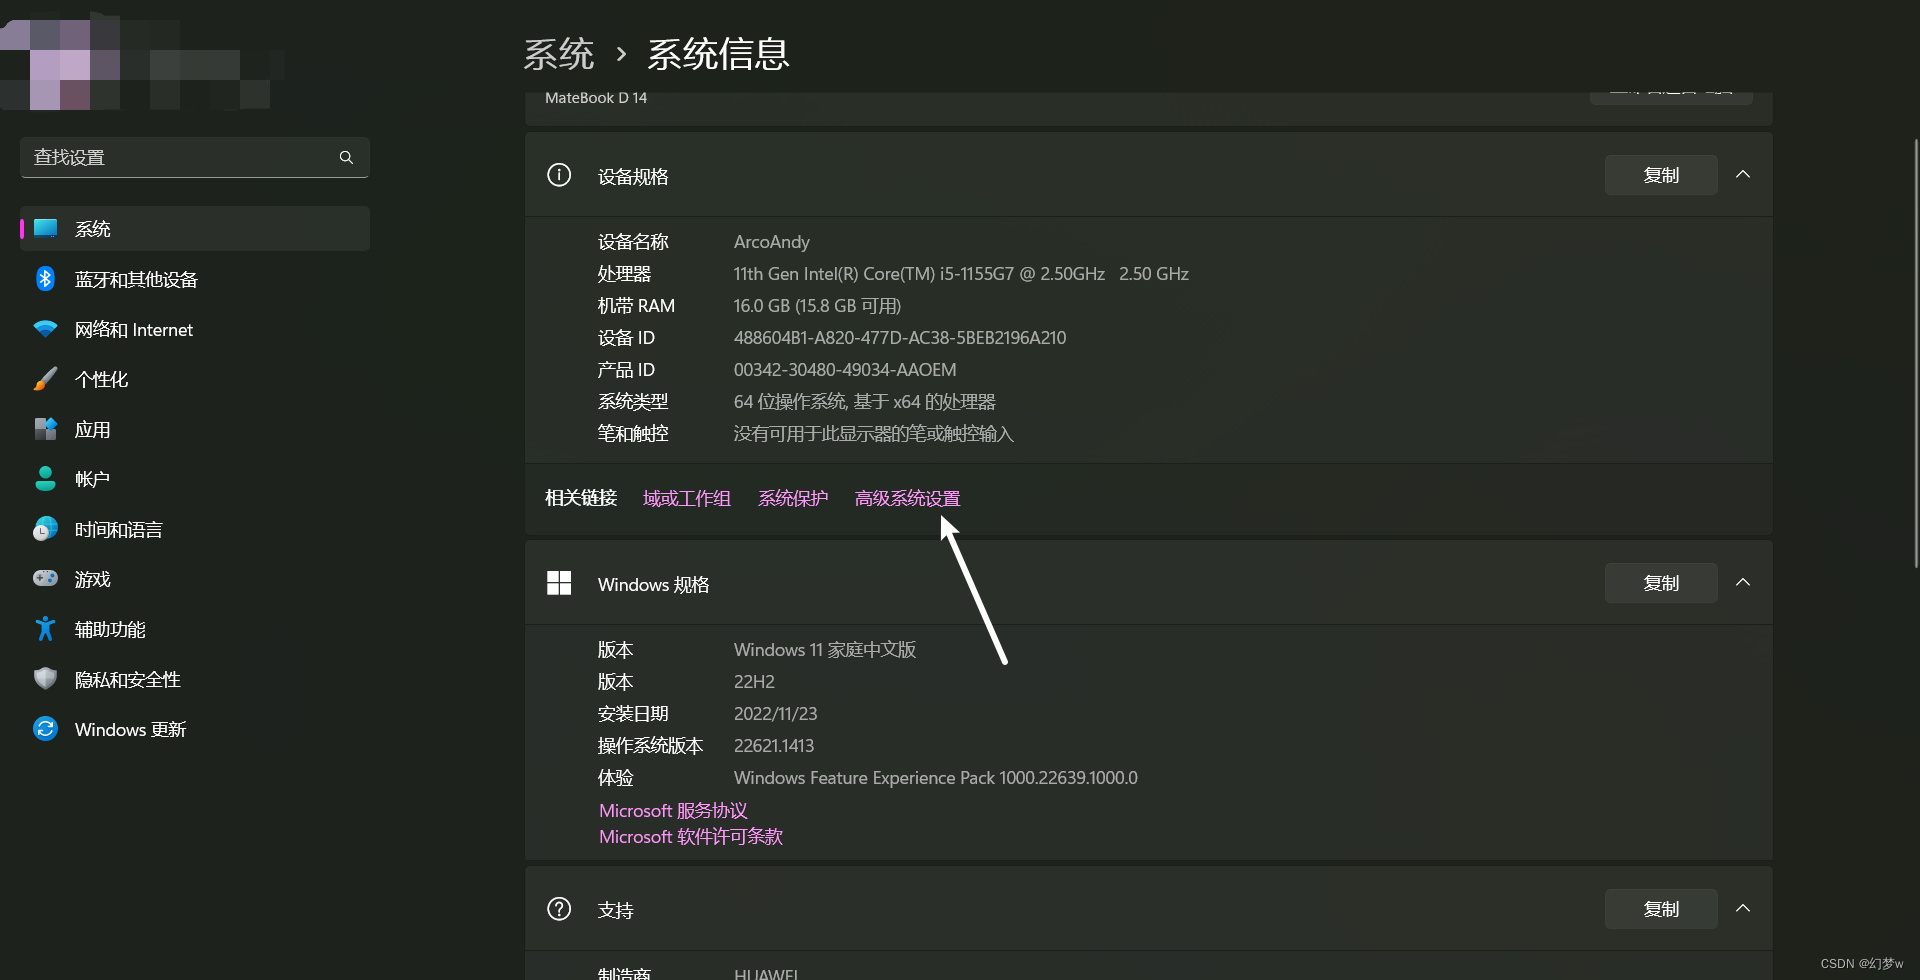Viewport: 1920px width, 980px height.
Task: Open Microsoft 服务协议 link
Action: [x=673, y=811]
